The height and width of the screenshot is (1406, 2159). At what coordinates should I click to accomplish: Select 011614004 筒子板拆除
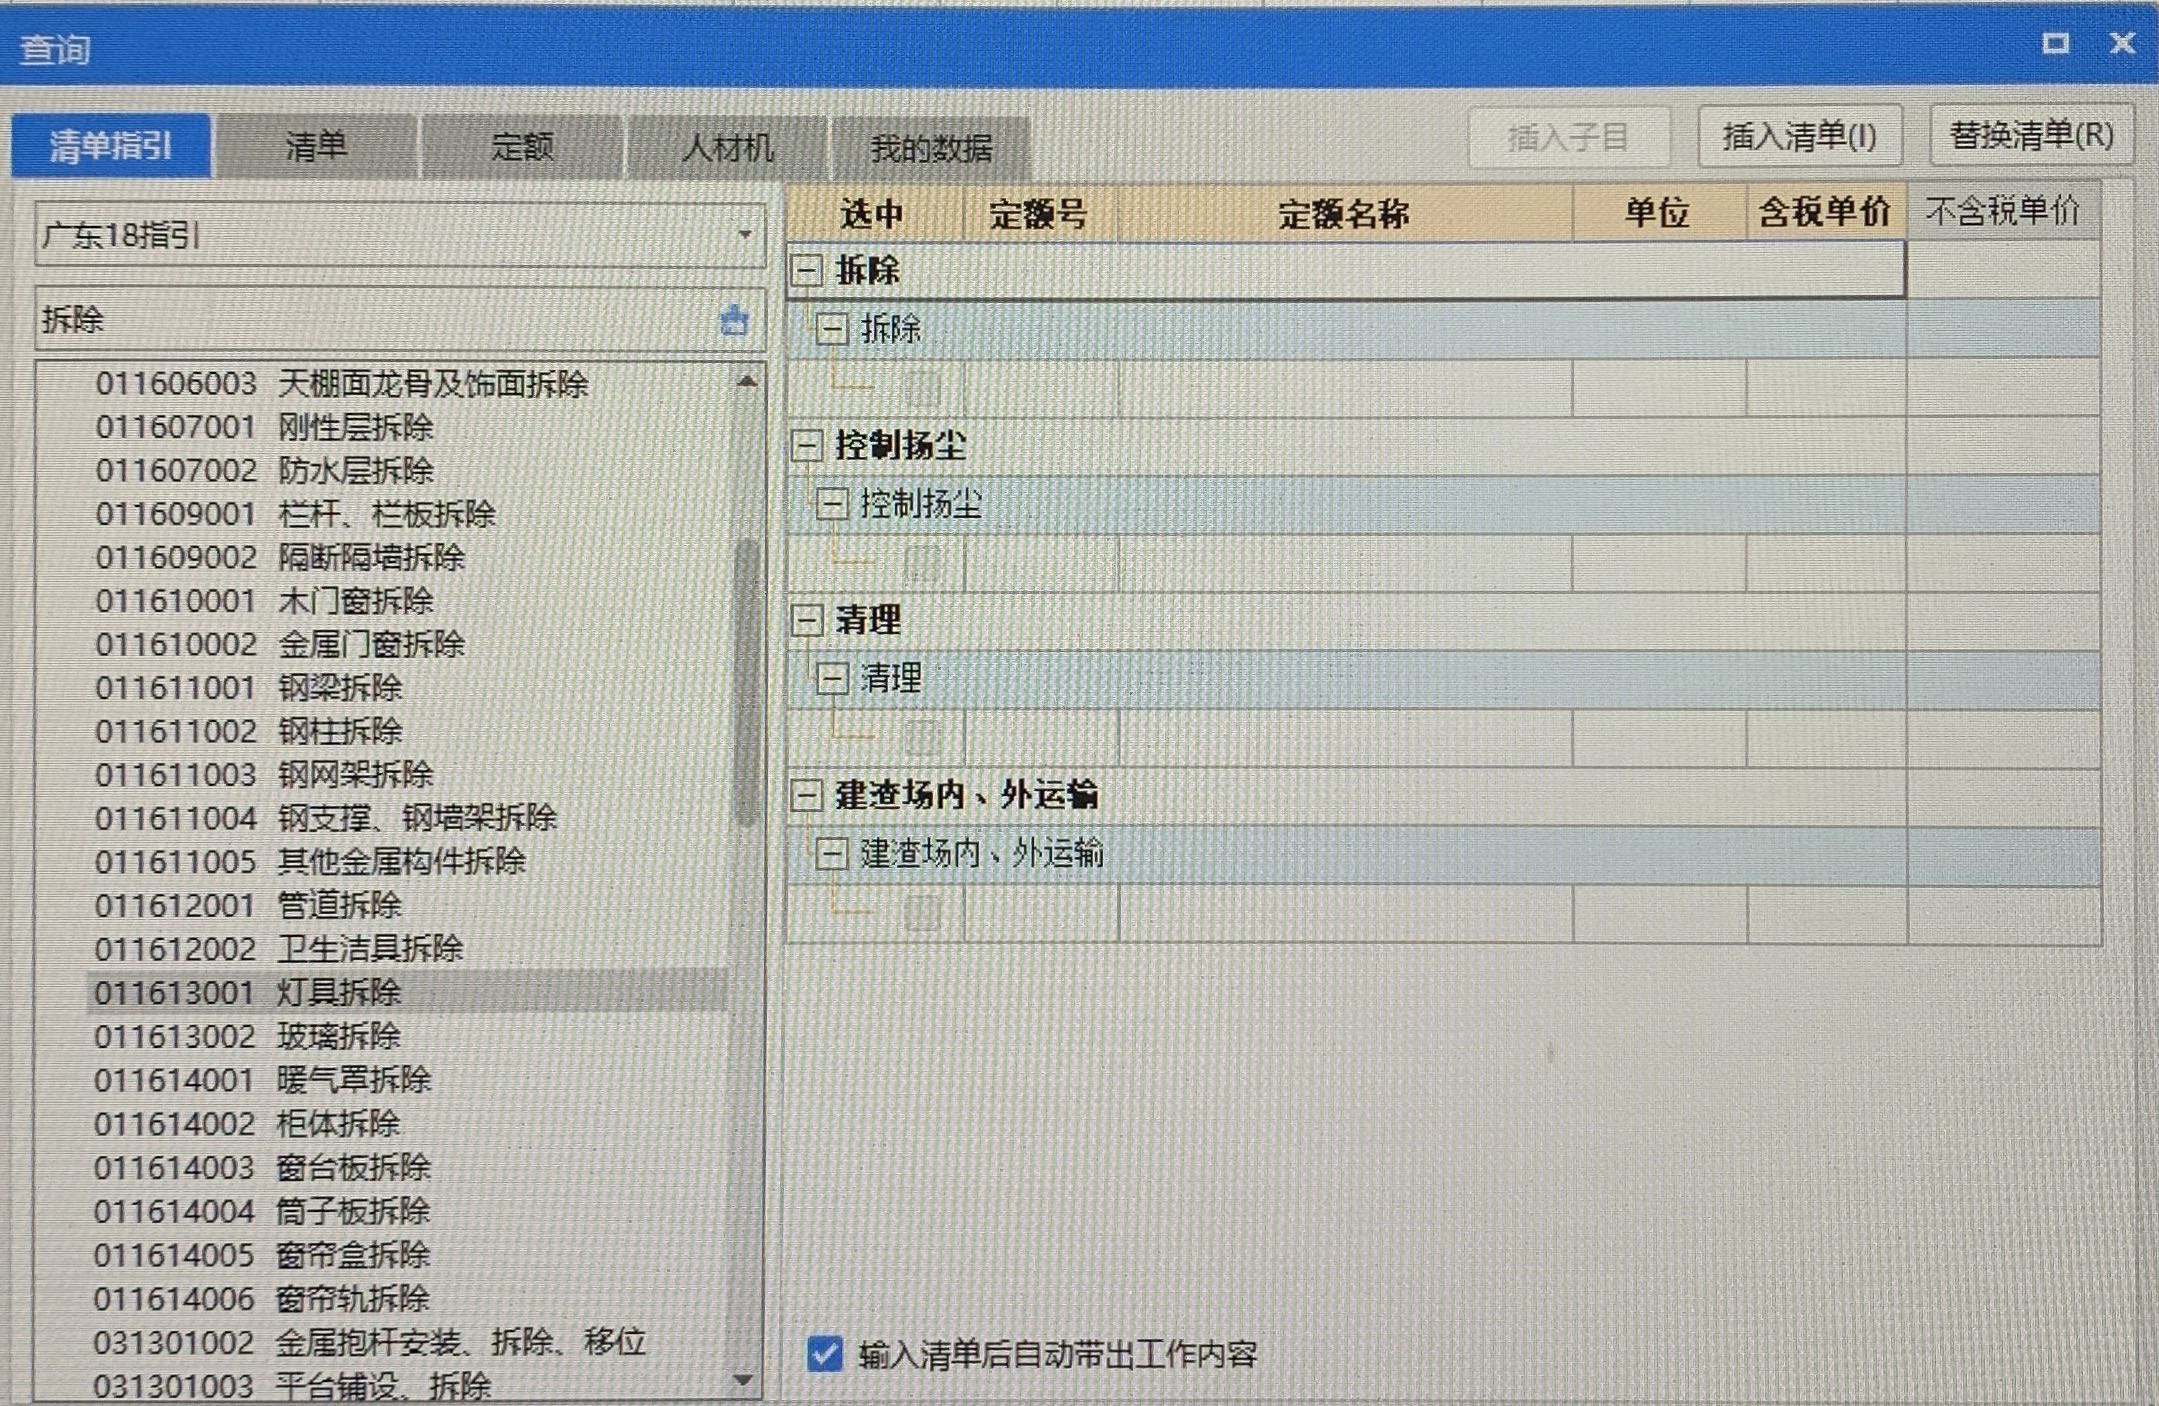coord(262,1211)
